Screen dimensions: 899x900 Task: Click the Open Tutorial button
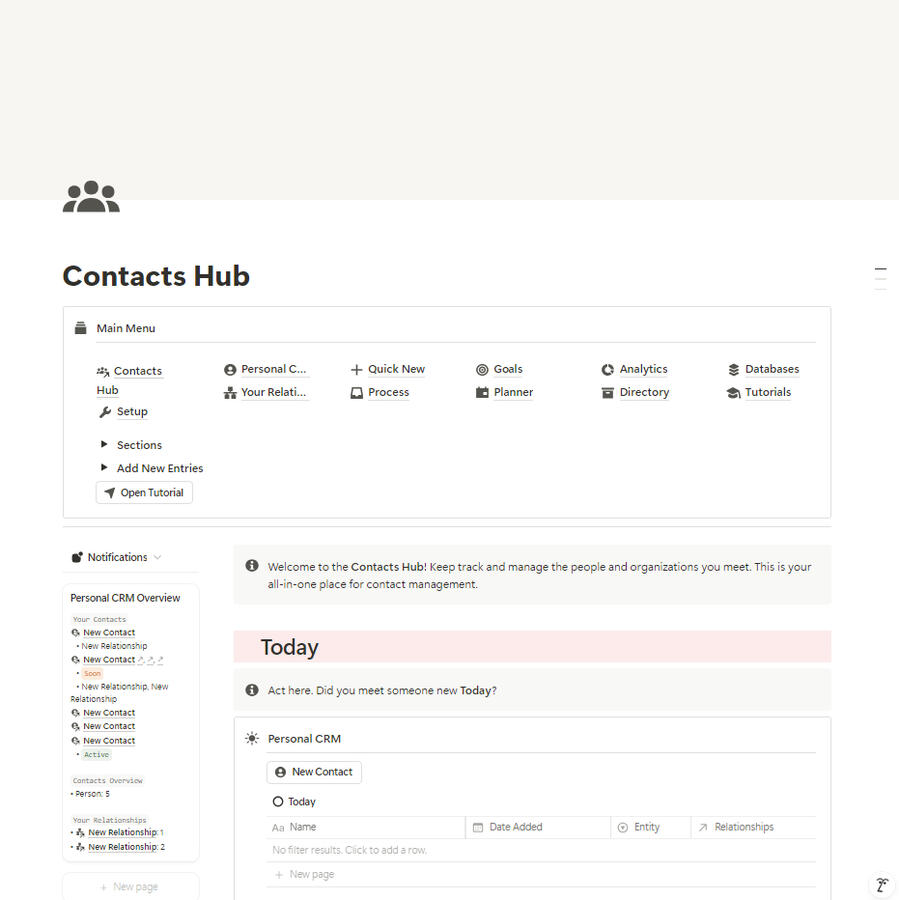(x=144, y=492)
